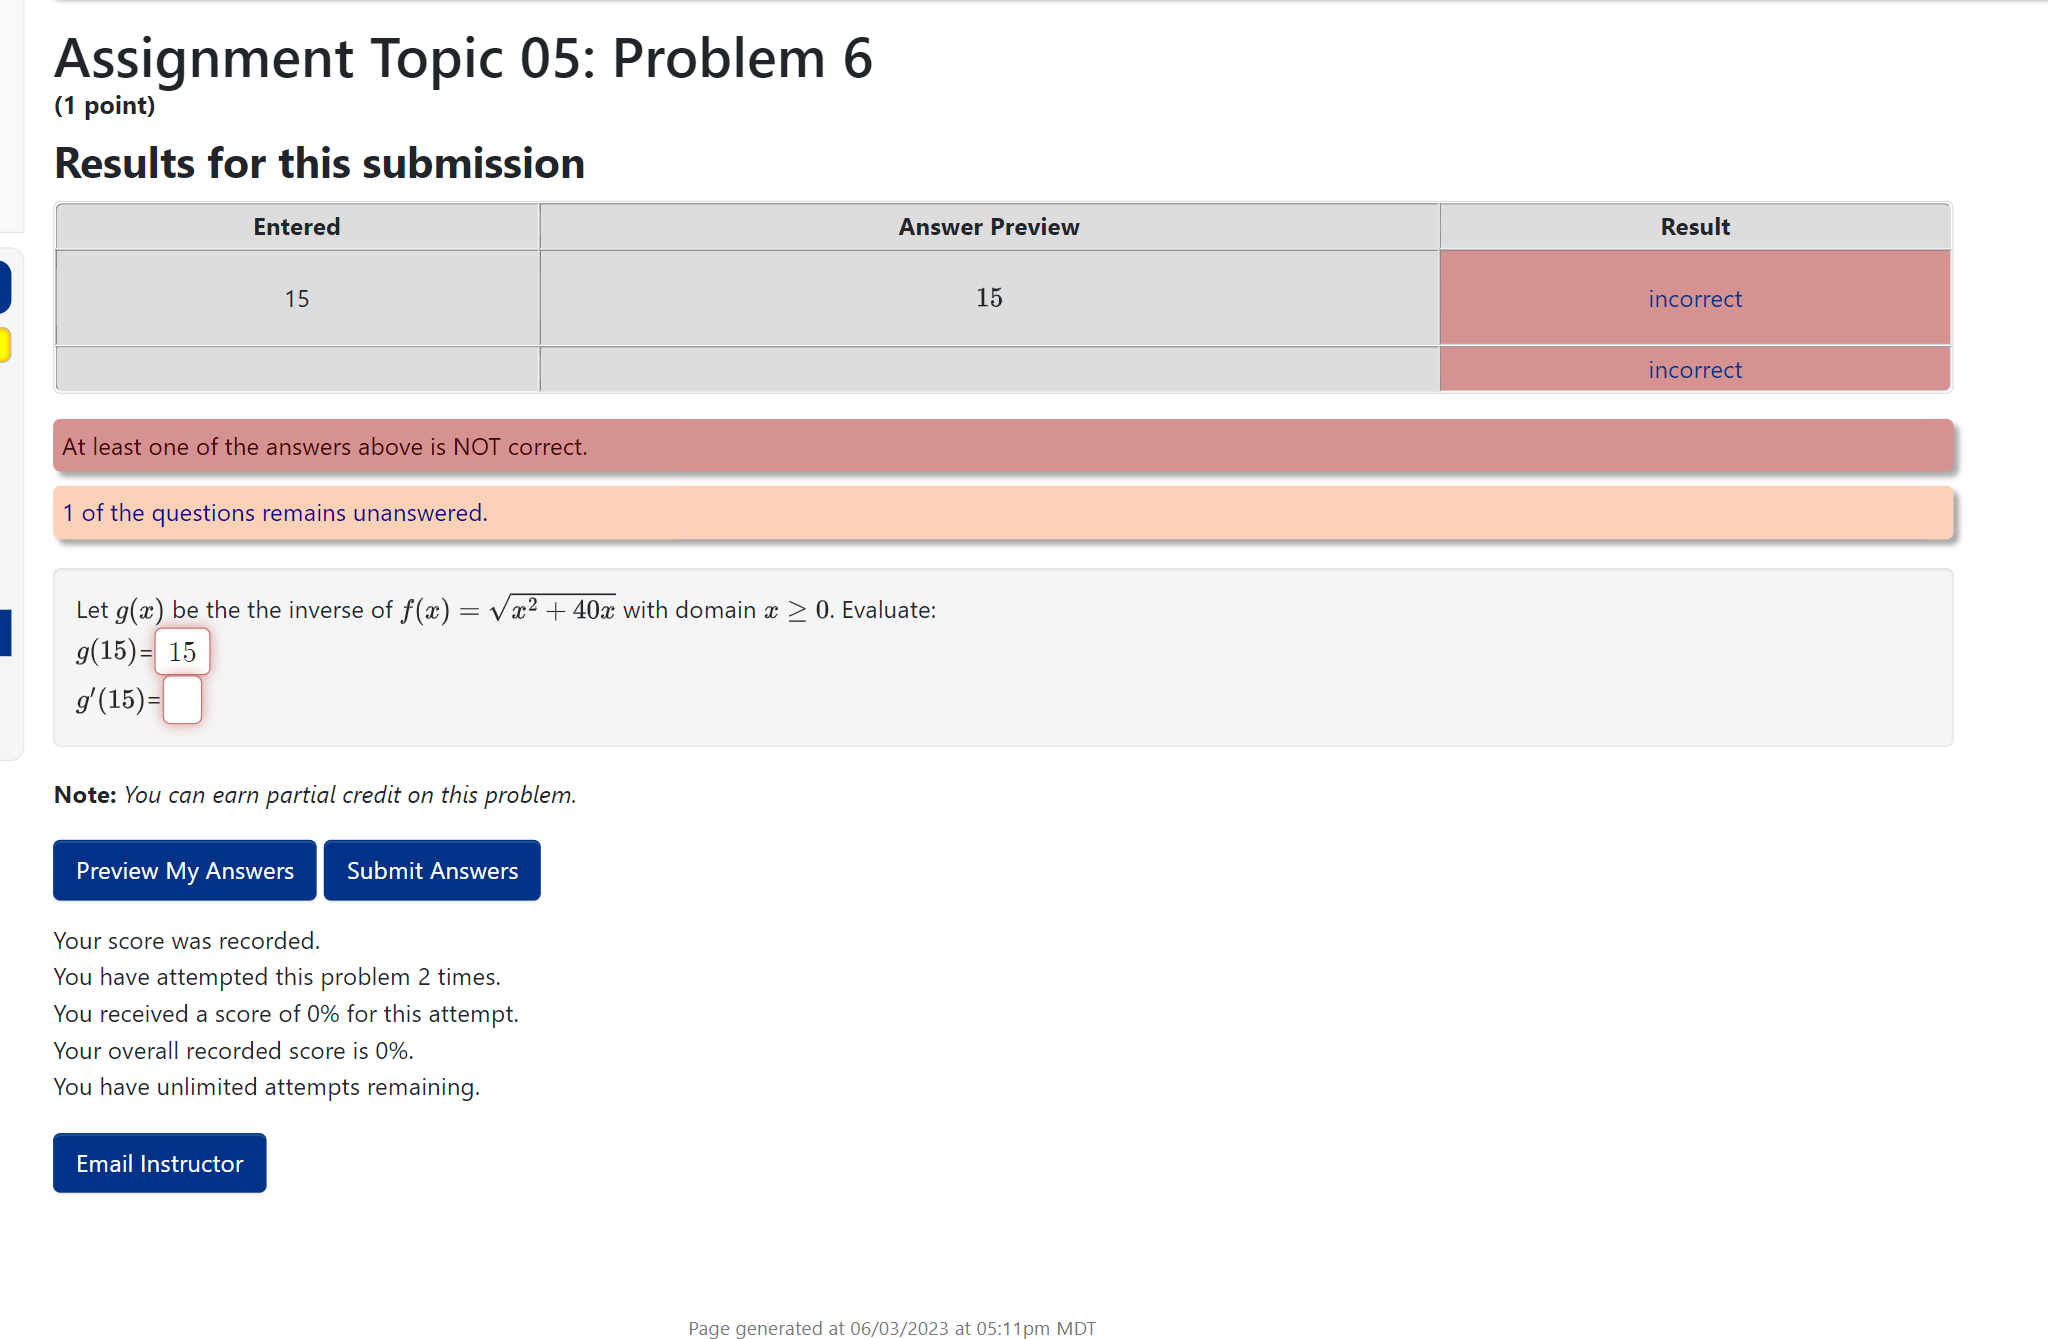Open the first 'incorrect' result link
The width and height of the screenshot is (2048, 1339).
pyautogui.click(x=1694, y=298)
